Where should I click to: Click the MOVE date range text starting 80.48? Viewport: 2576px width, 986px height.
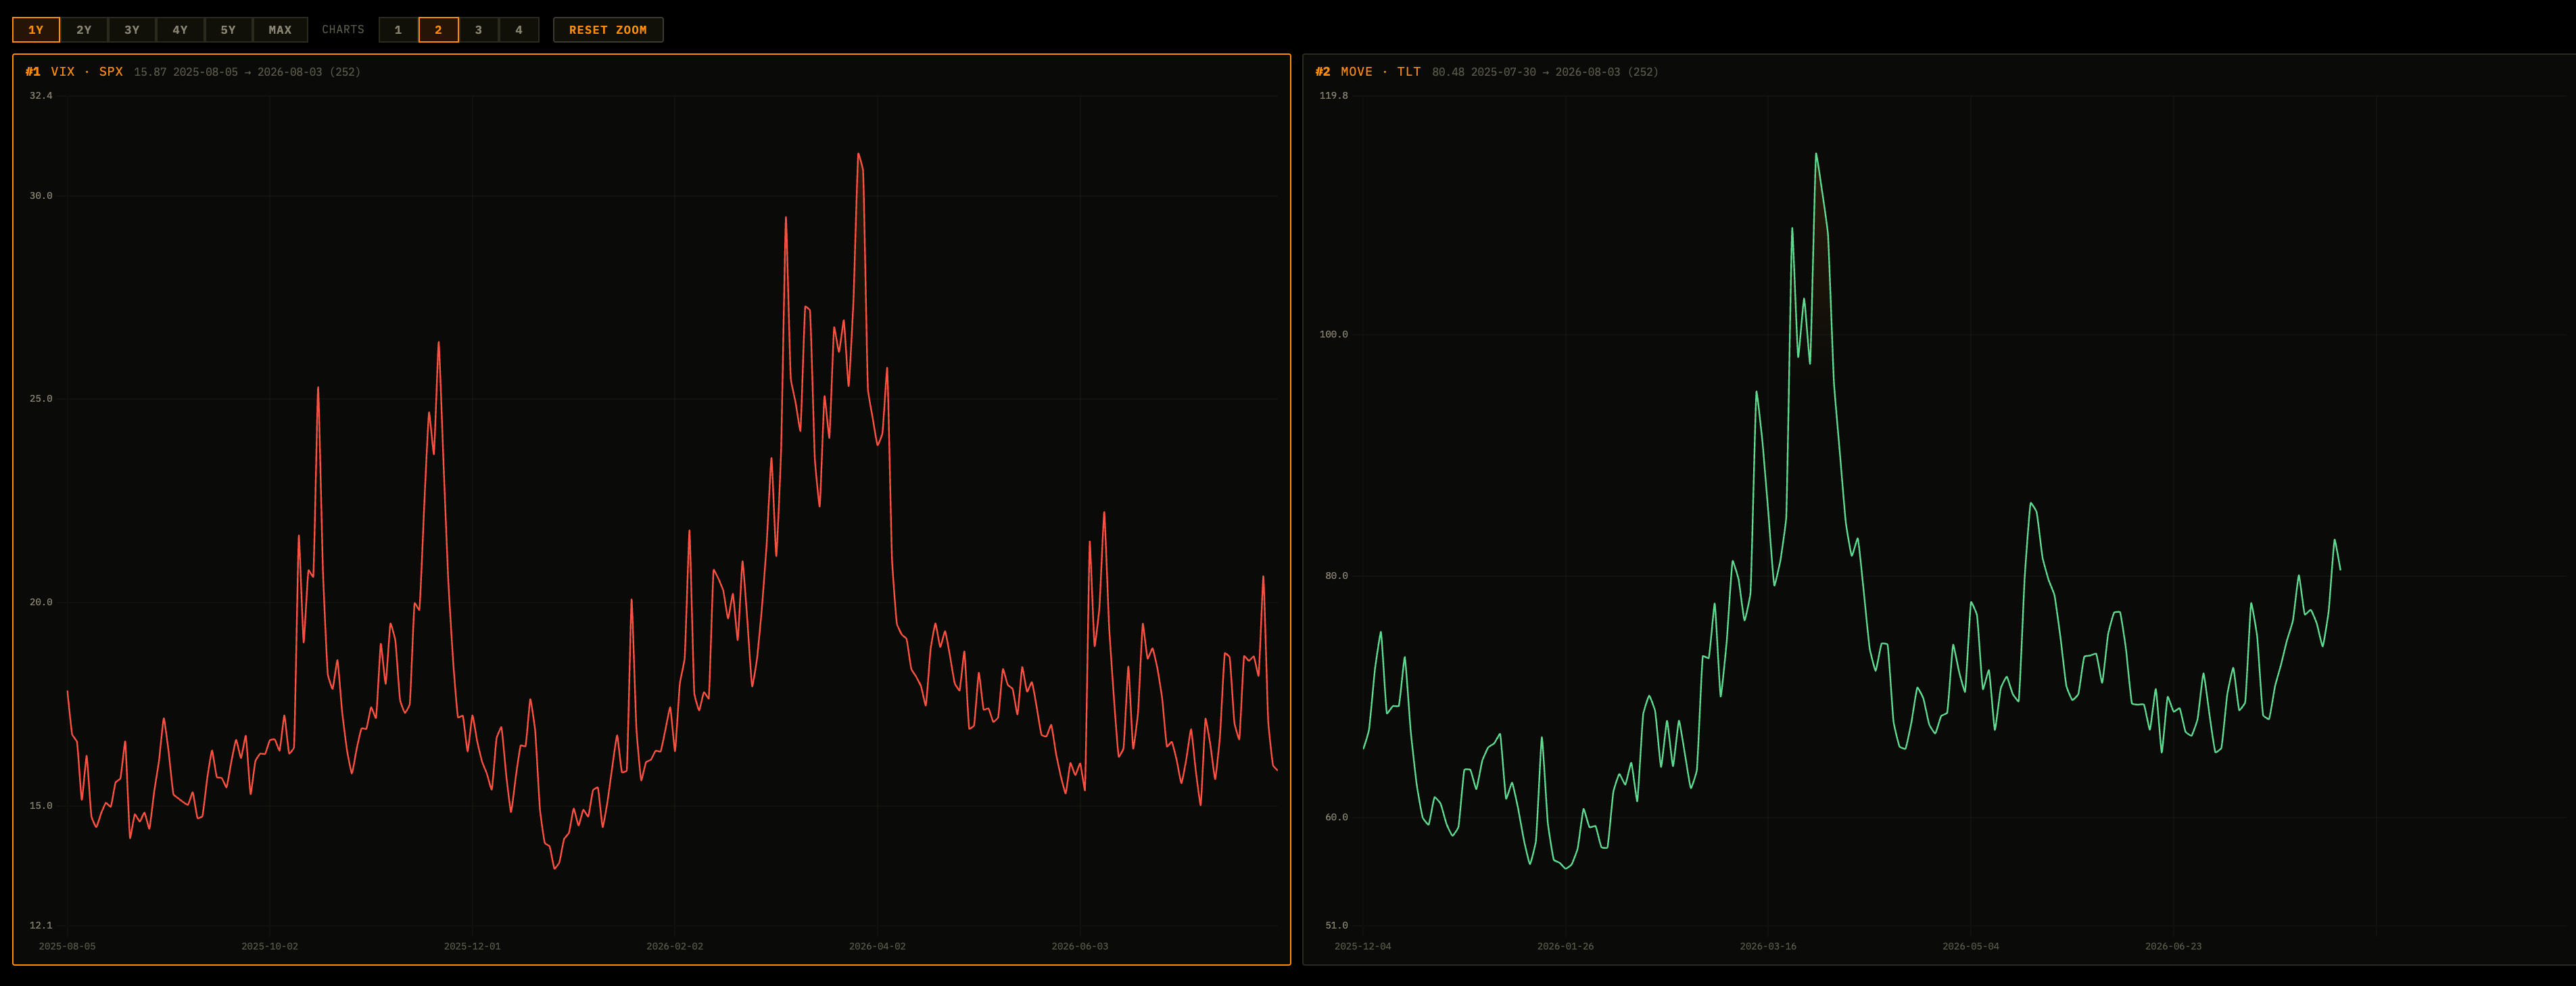point(1545,72)
